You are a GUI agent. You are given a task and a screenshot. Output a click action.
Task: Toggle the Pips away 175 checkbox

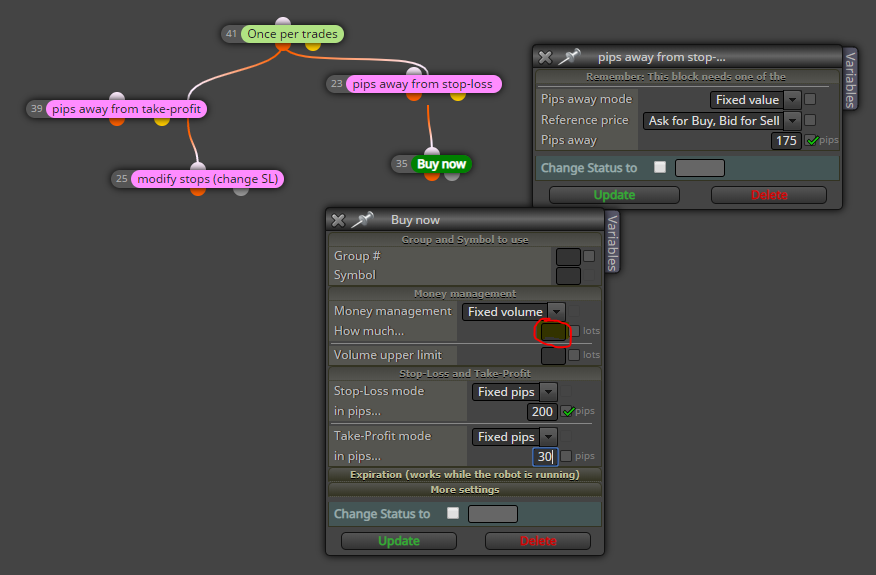(812, 140)
